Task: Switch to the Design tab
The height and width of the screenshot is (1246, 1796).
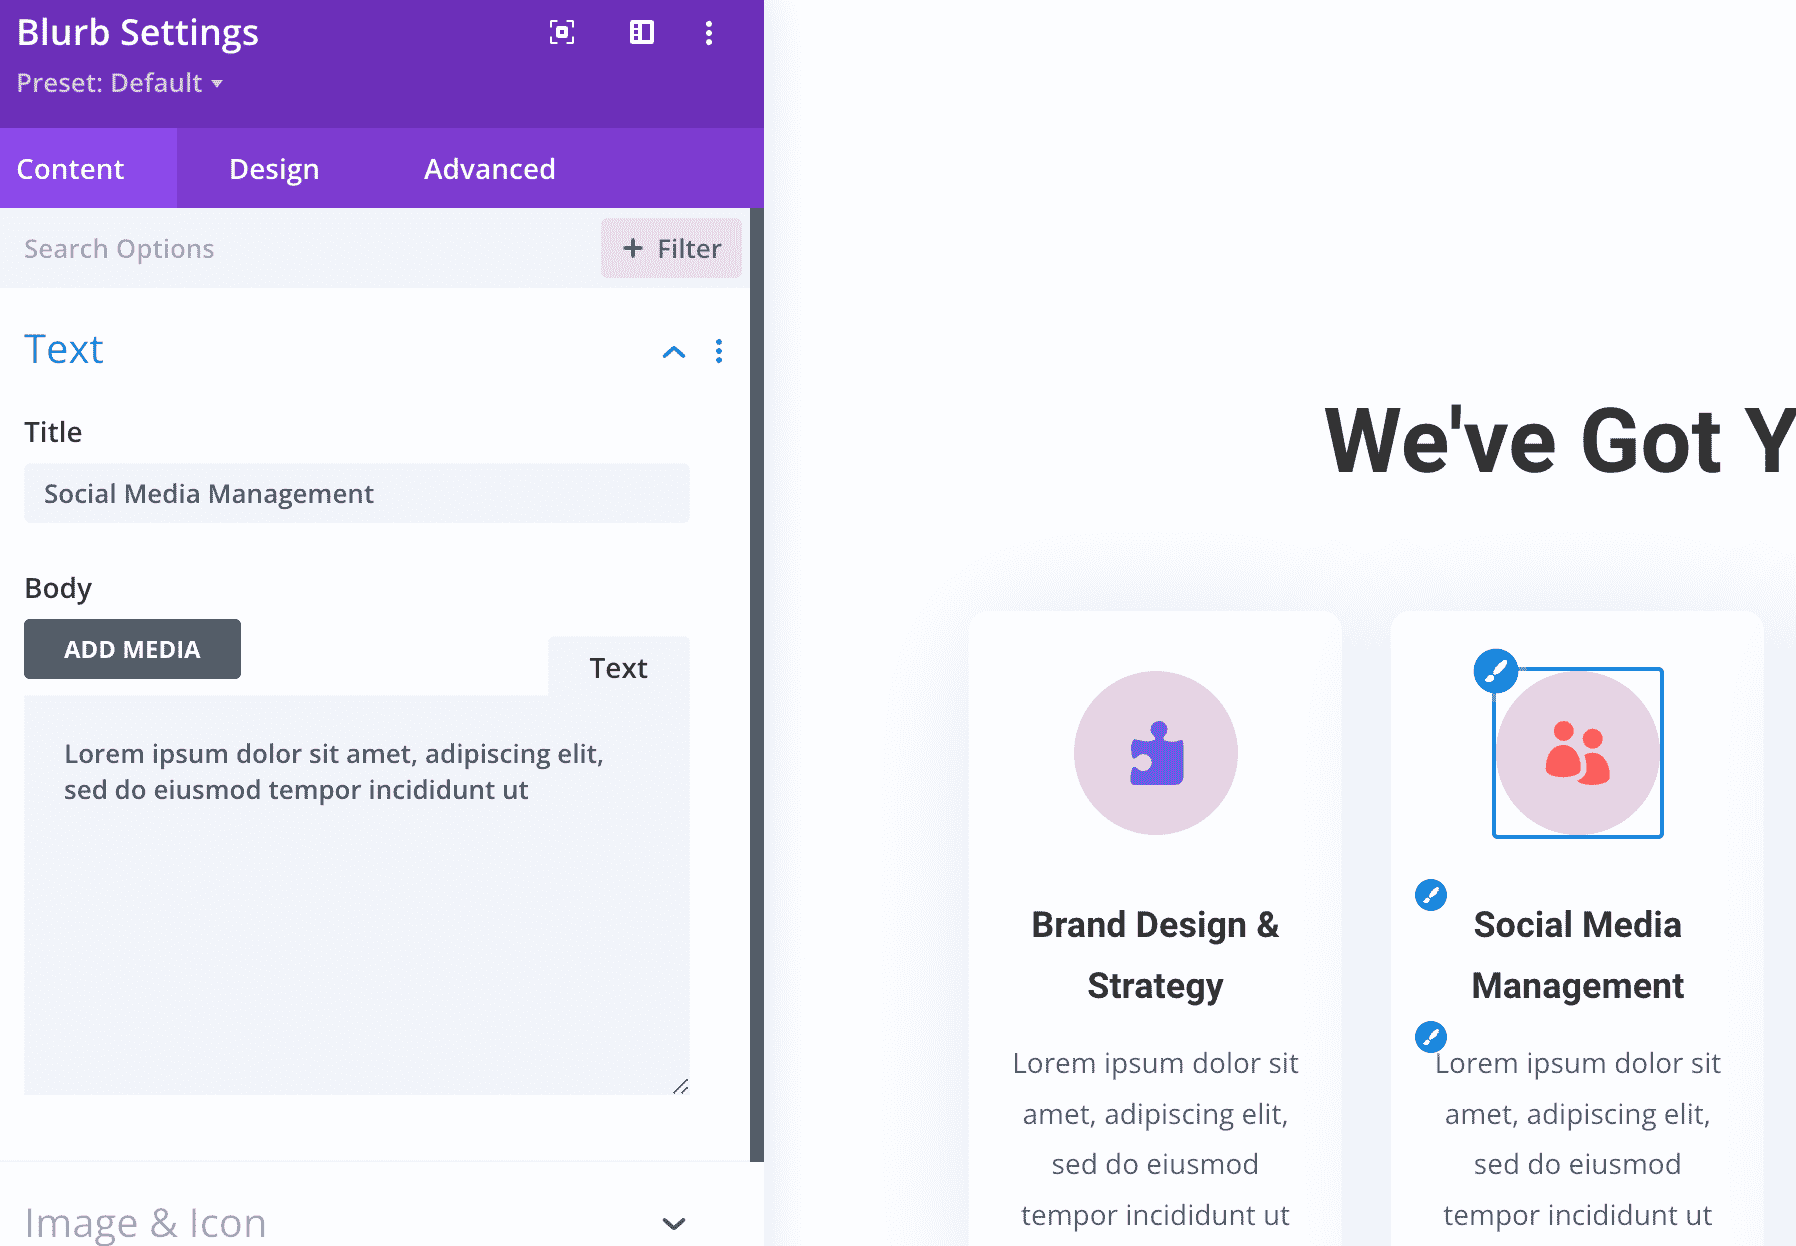Action: pyautogui.click(x=274, y=168)
